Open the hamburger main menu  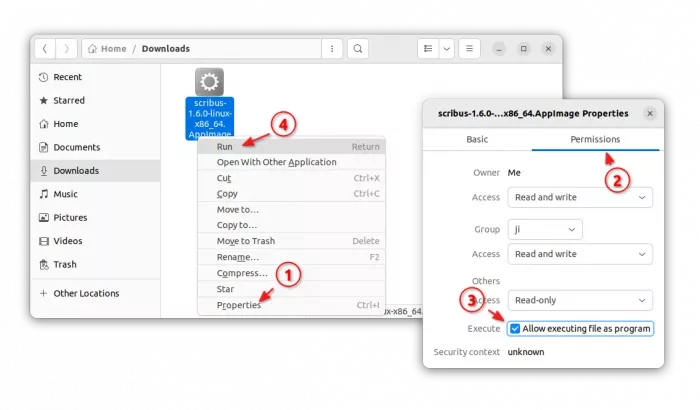coord(470,48)
